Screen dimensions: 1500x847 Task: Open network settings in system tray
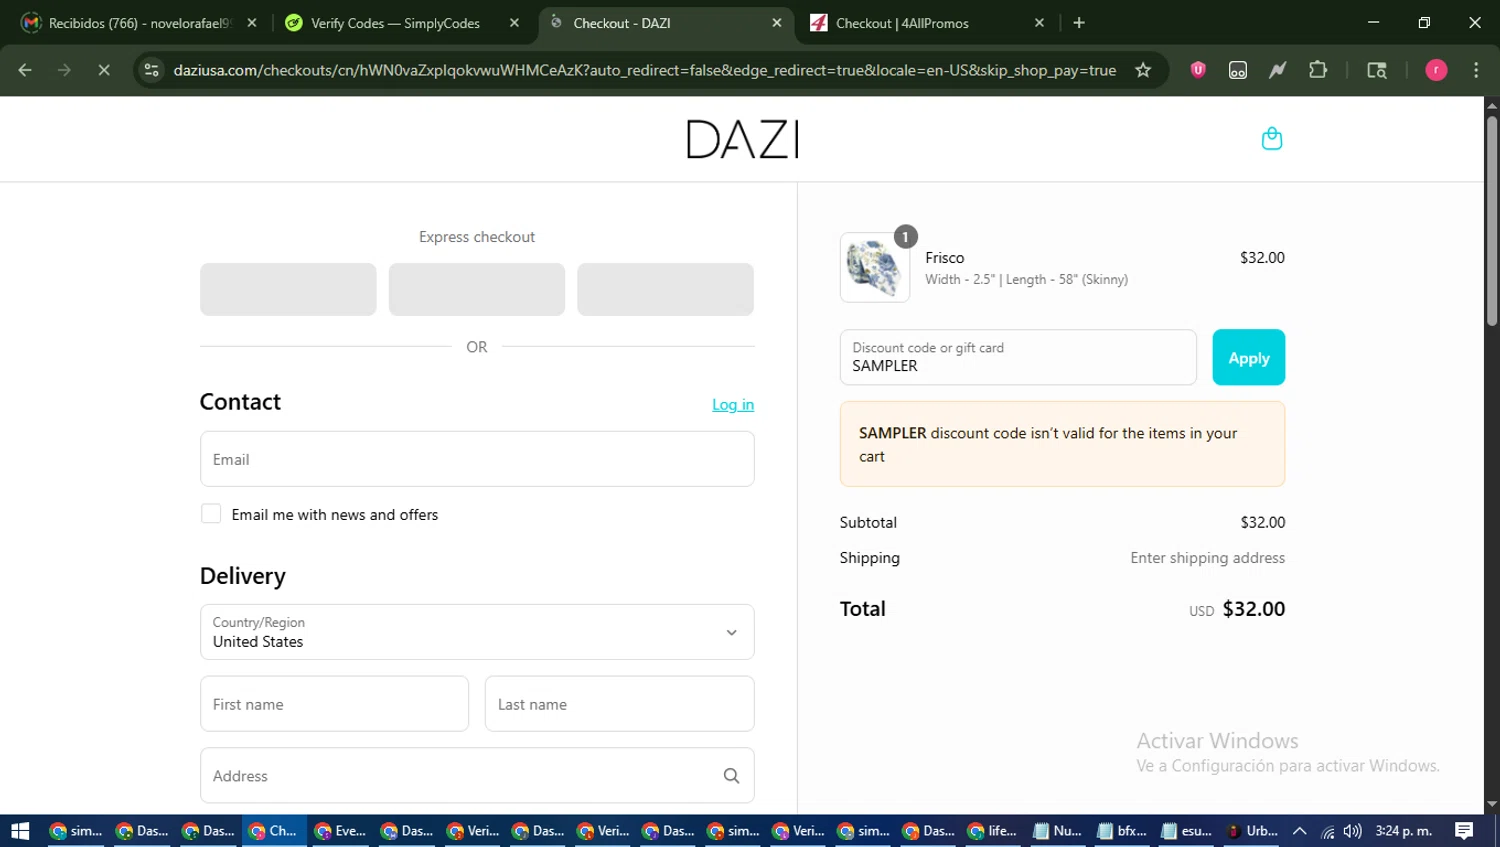(1328, 831)
